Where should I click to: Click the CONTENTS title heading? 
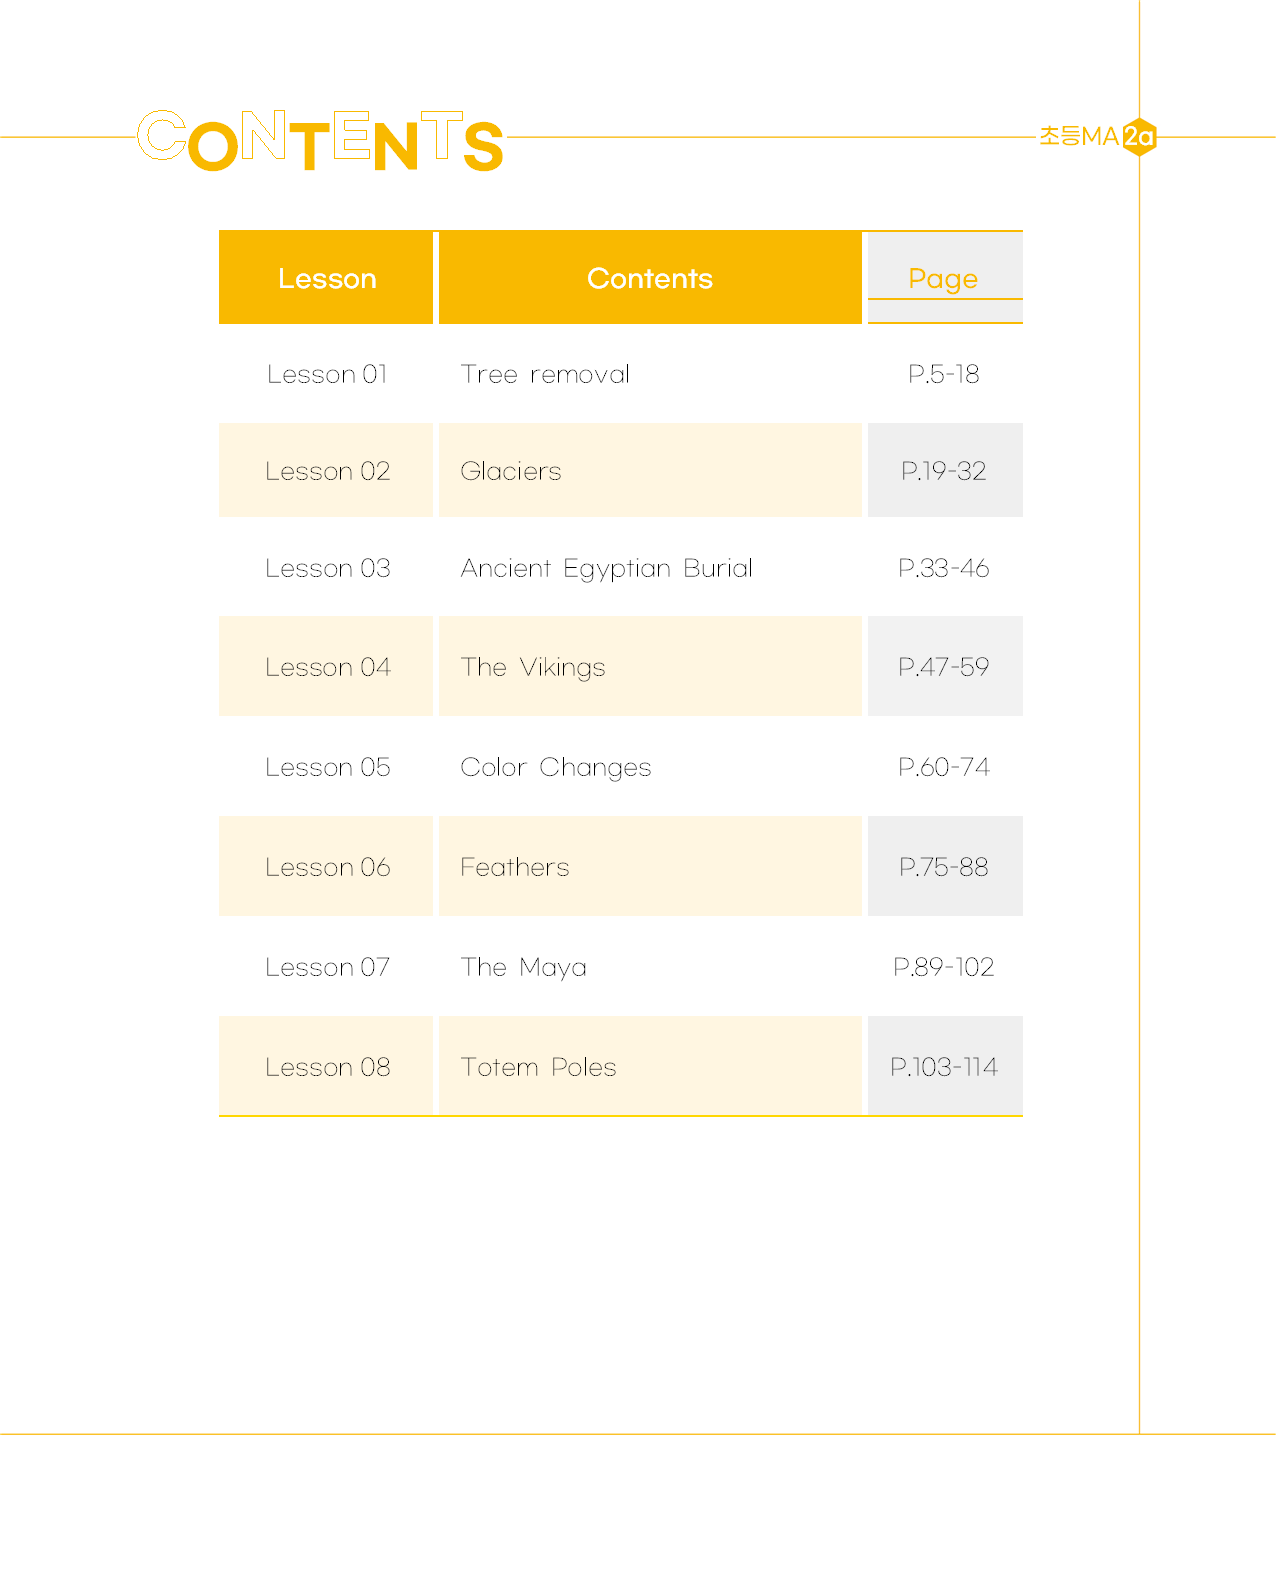pyautogui.click(x=321, y=141)
